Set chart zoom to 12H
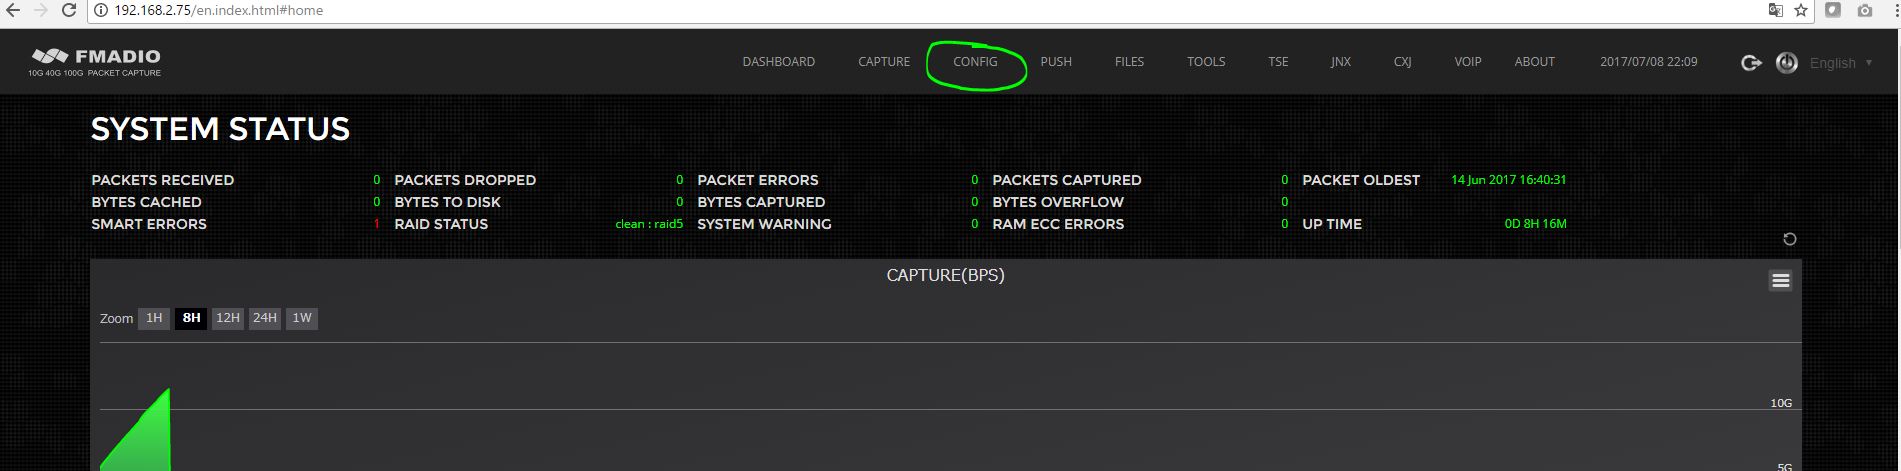This screenshot has height=471, width=1901. point(228,318)
